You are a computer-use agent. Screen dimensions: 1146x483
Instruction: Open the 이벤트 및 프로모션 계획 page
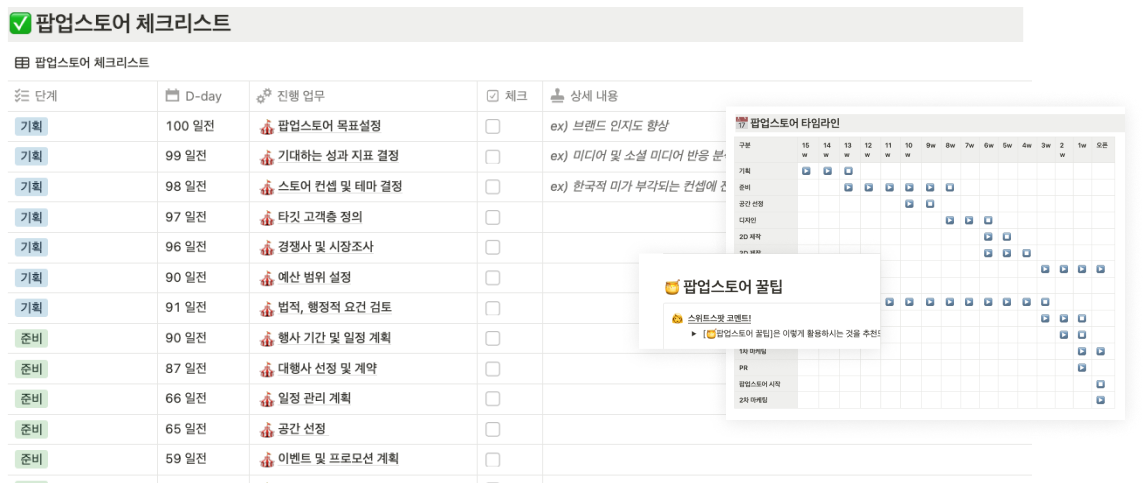click(338, 460)
